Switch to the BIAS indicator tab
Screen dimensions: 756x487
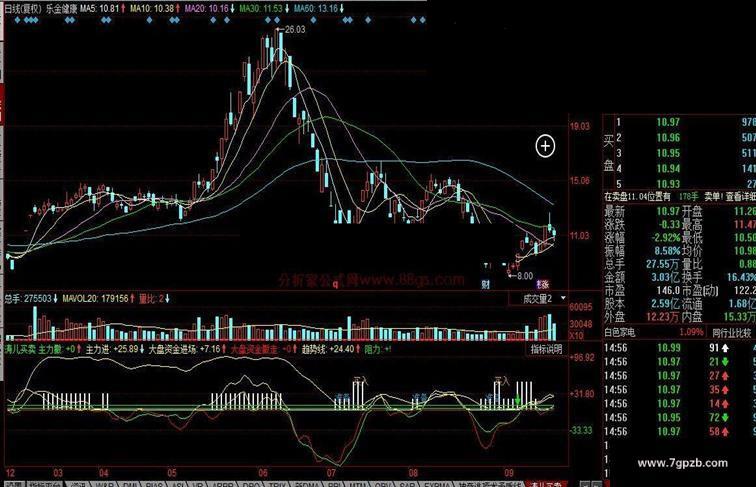point(154,484)
